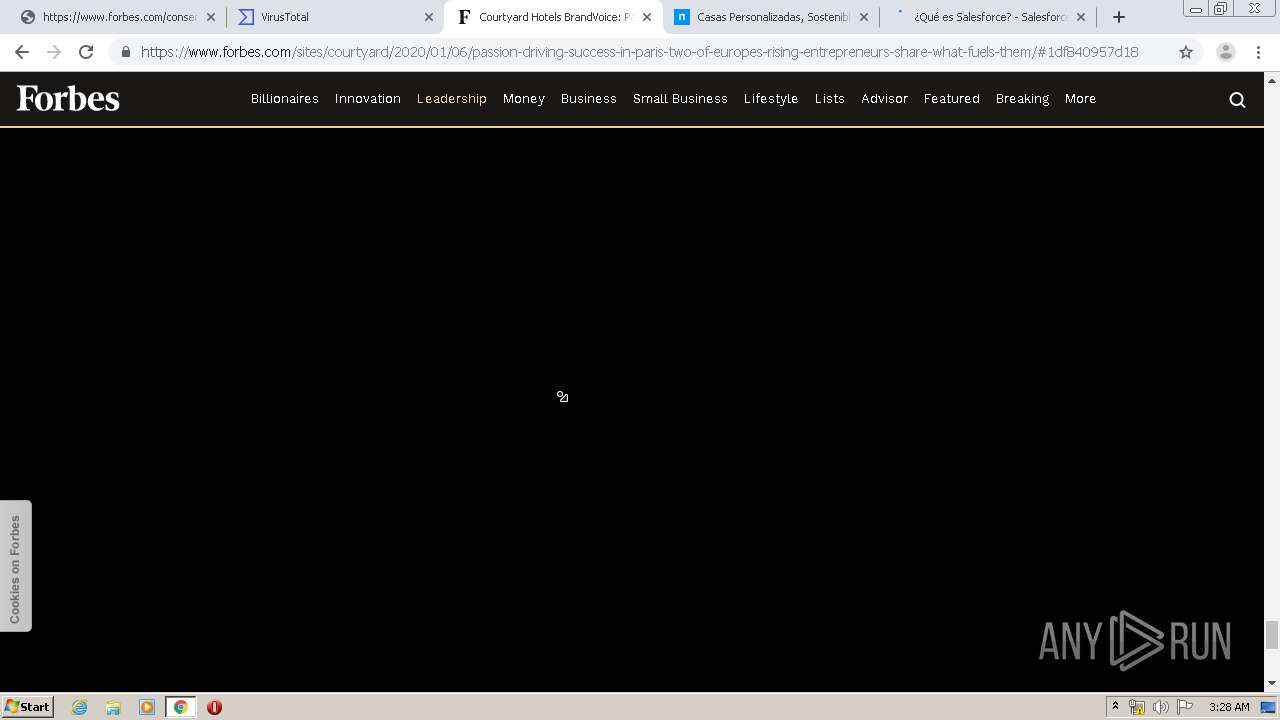
Task: Open Windows Media Player in taskbar
Action: (147, 707)
